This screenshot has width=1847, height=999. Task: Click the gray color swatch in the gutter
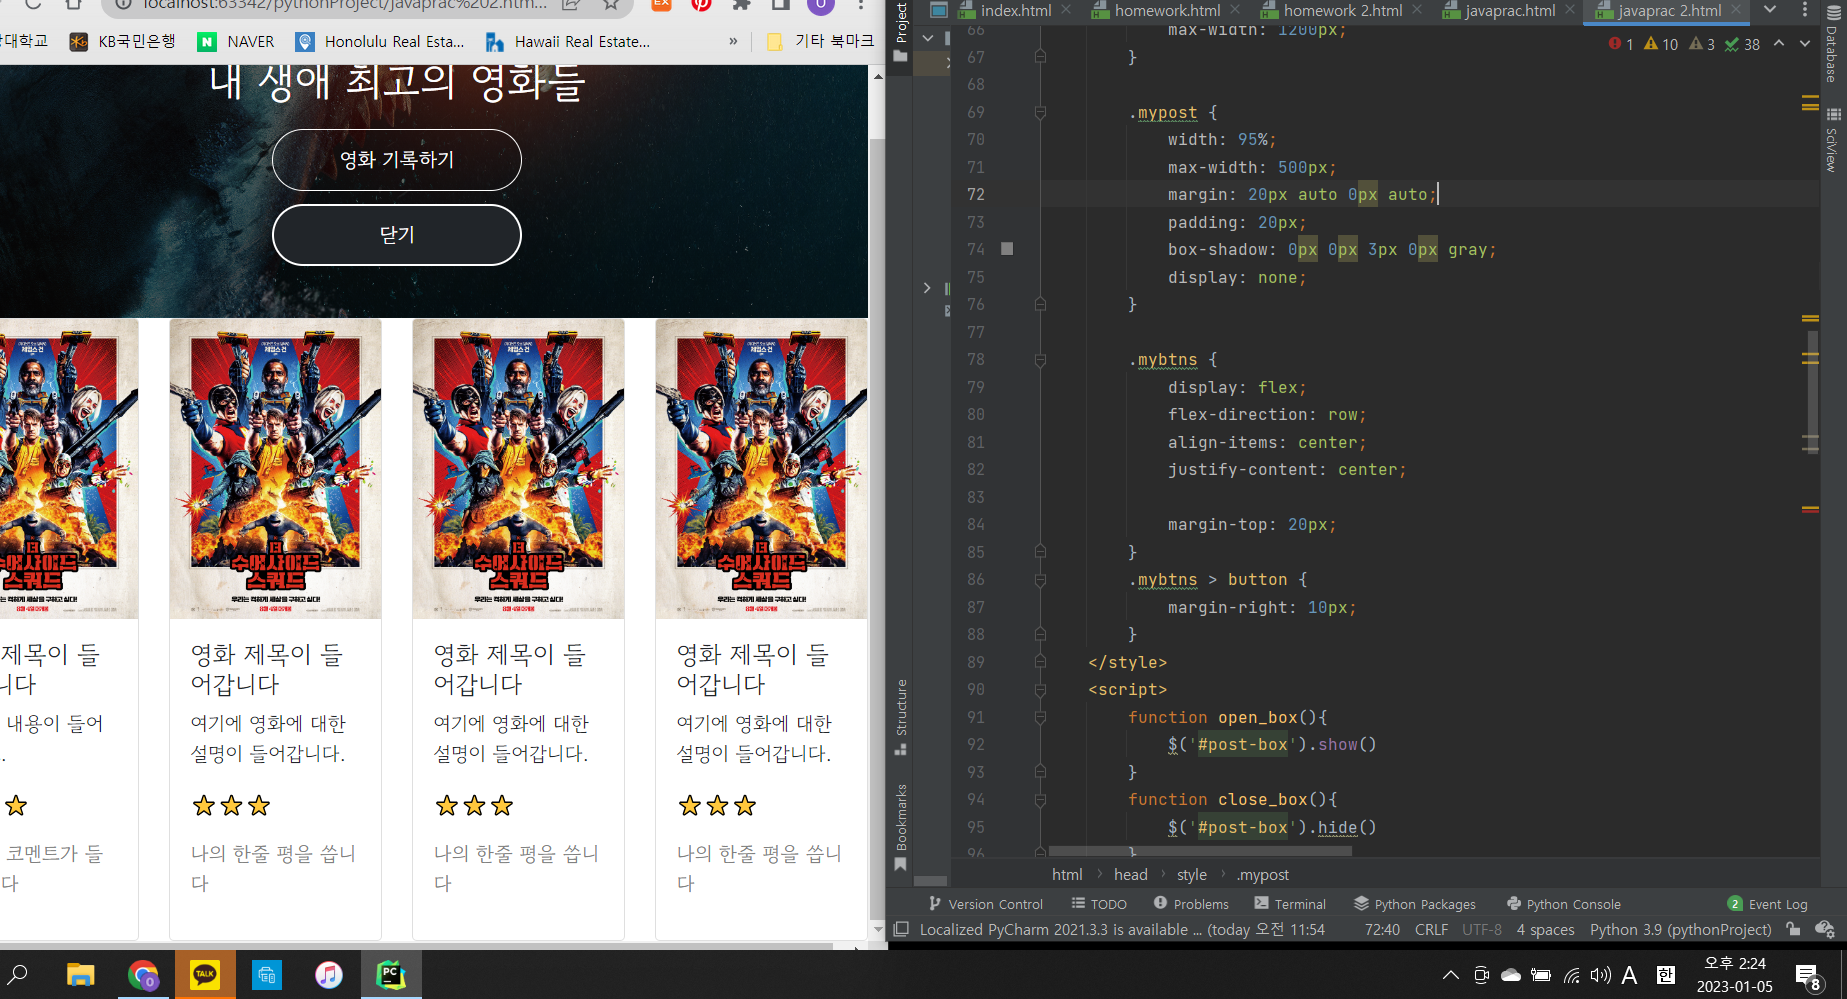(1007, 249)
